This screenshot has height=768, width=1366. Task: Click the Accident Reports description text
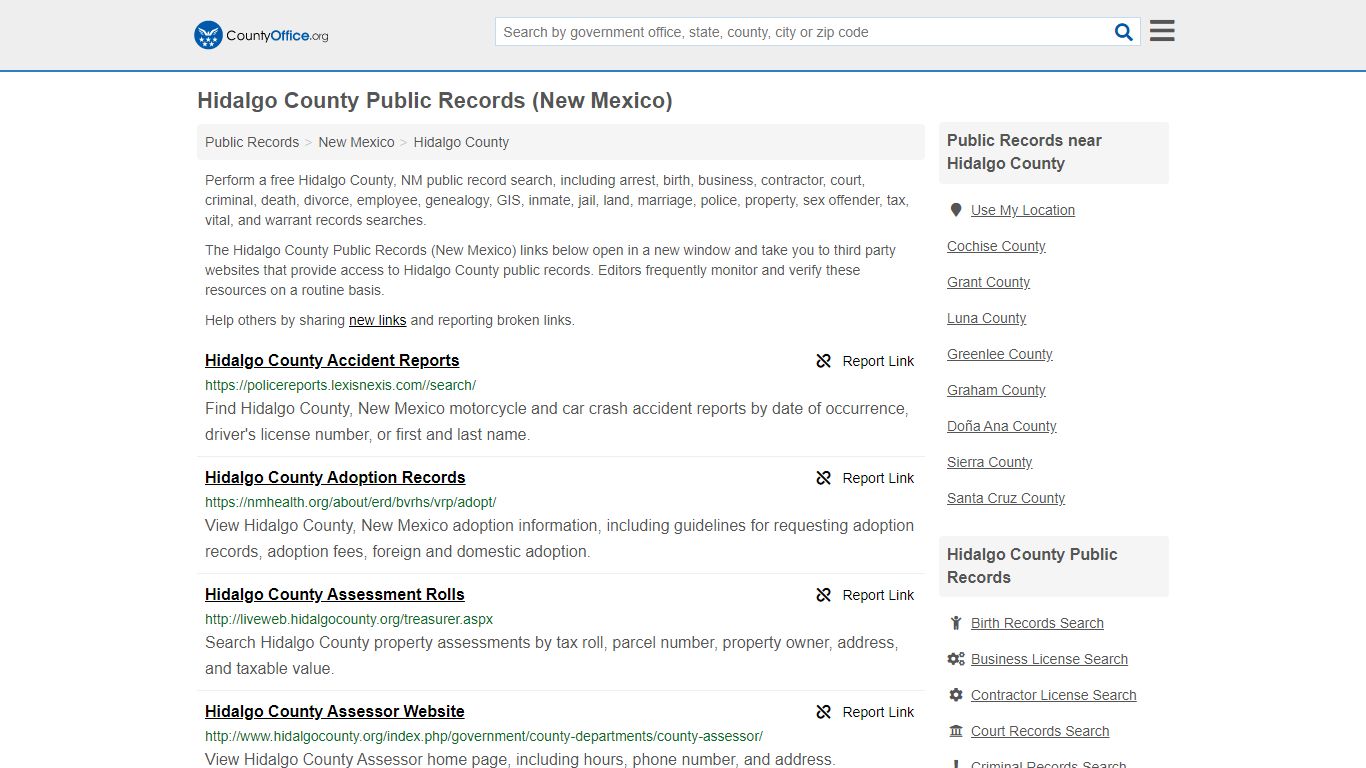click(x=557, y=422)
